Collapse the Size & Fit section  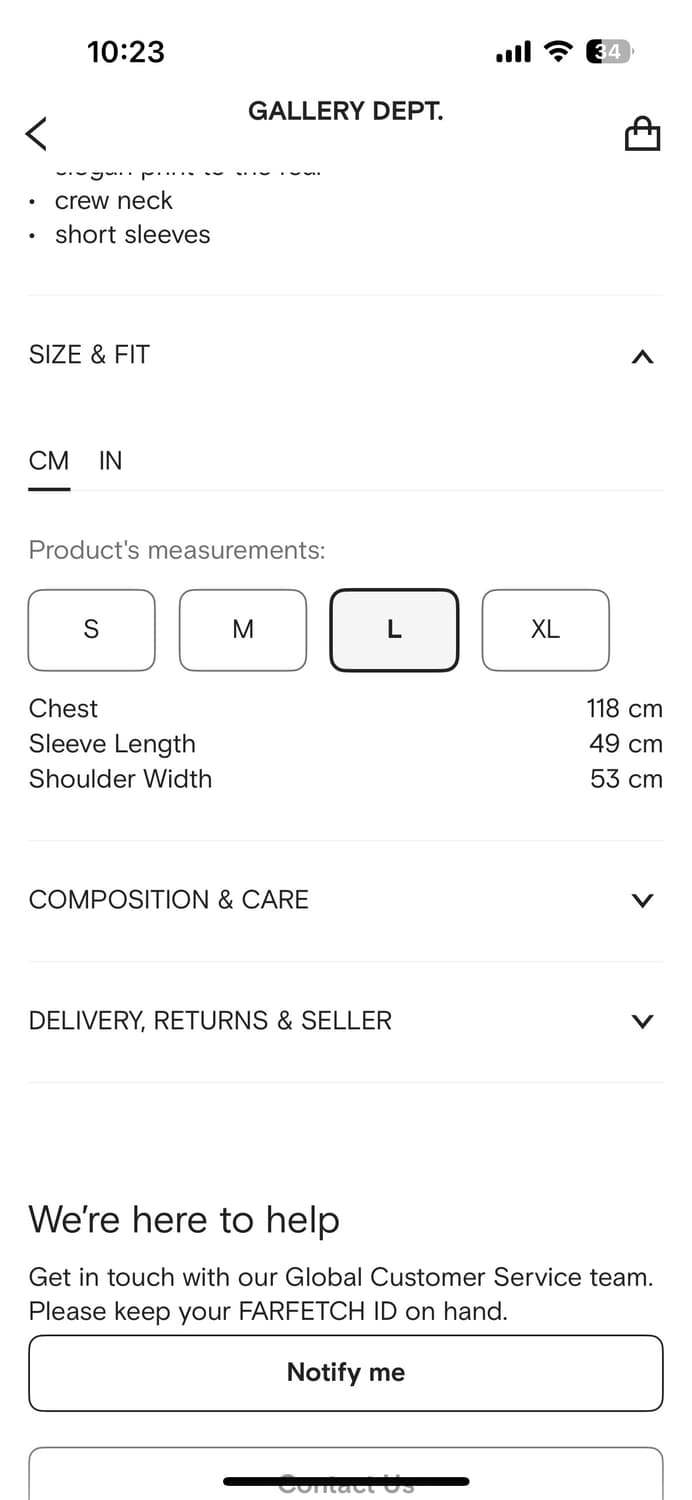643,356
